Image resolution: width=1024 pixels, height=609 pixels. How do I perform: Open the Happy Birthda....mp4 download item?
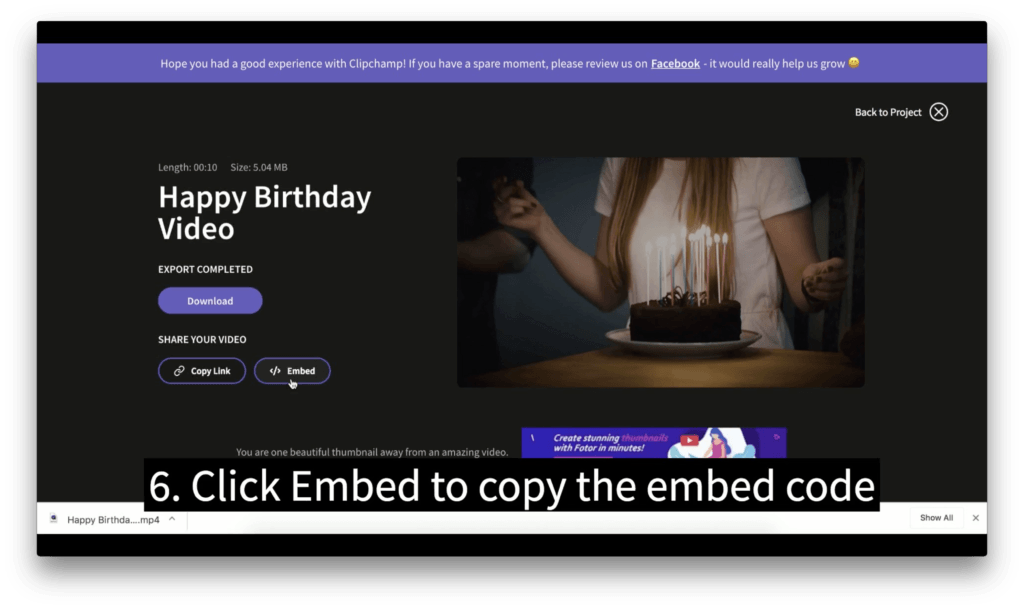pos(113,520)
